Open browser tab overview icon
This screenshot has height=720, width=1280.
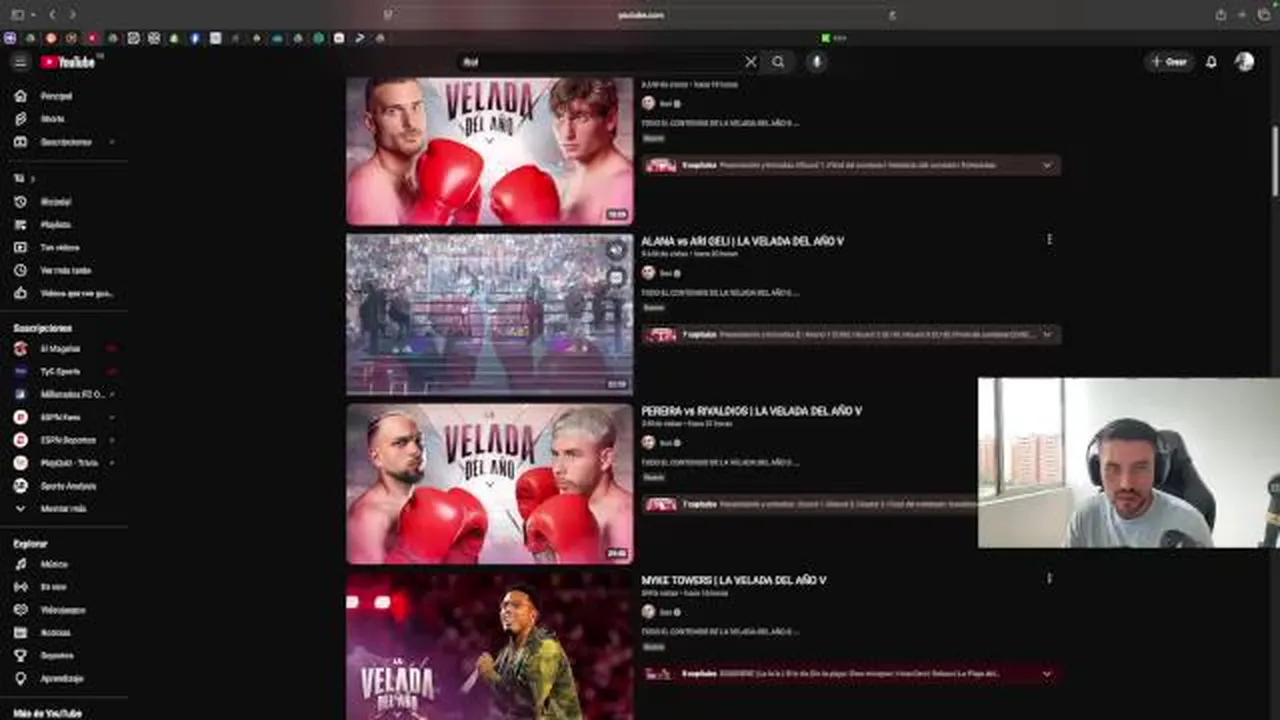click(1263, 15)
